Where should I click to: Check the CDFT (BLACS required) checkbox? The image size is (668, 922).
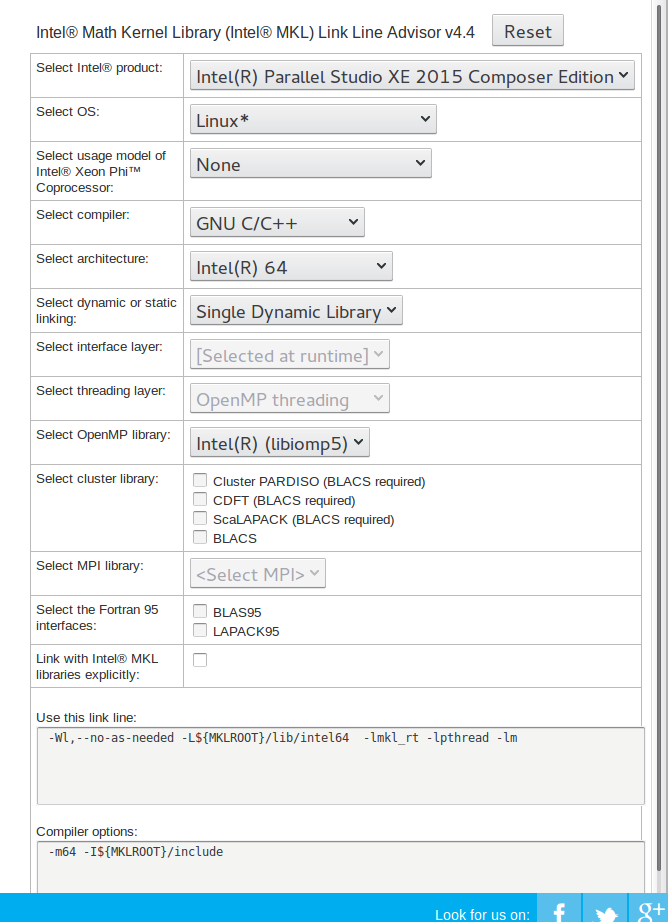pos(200,499)
